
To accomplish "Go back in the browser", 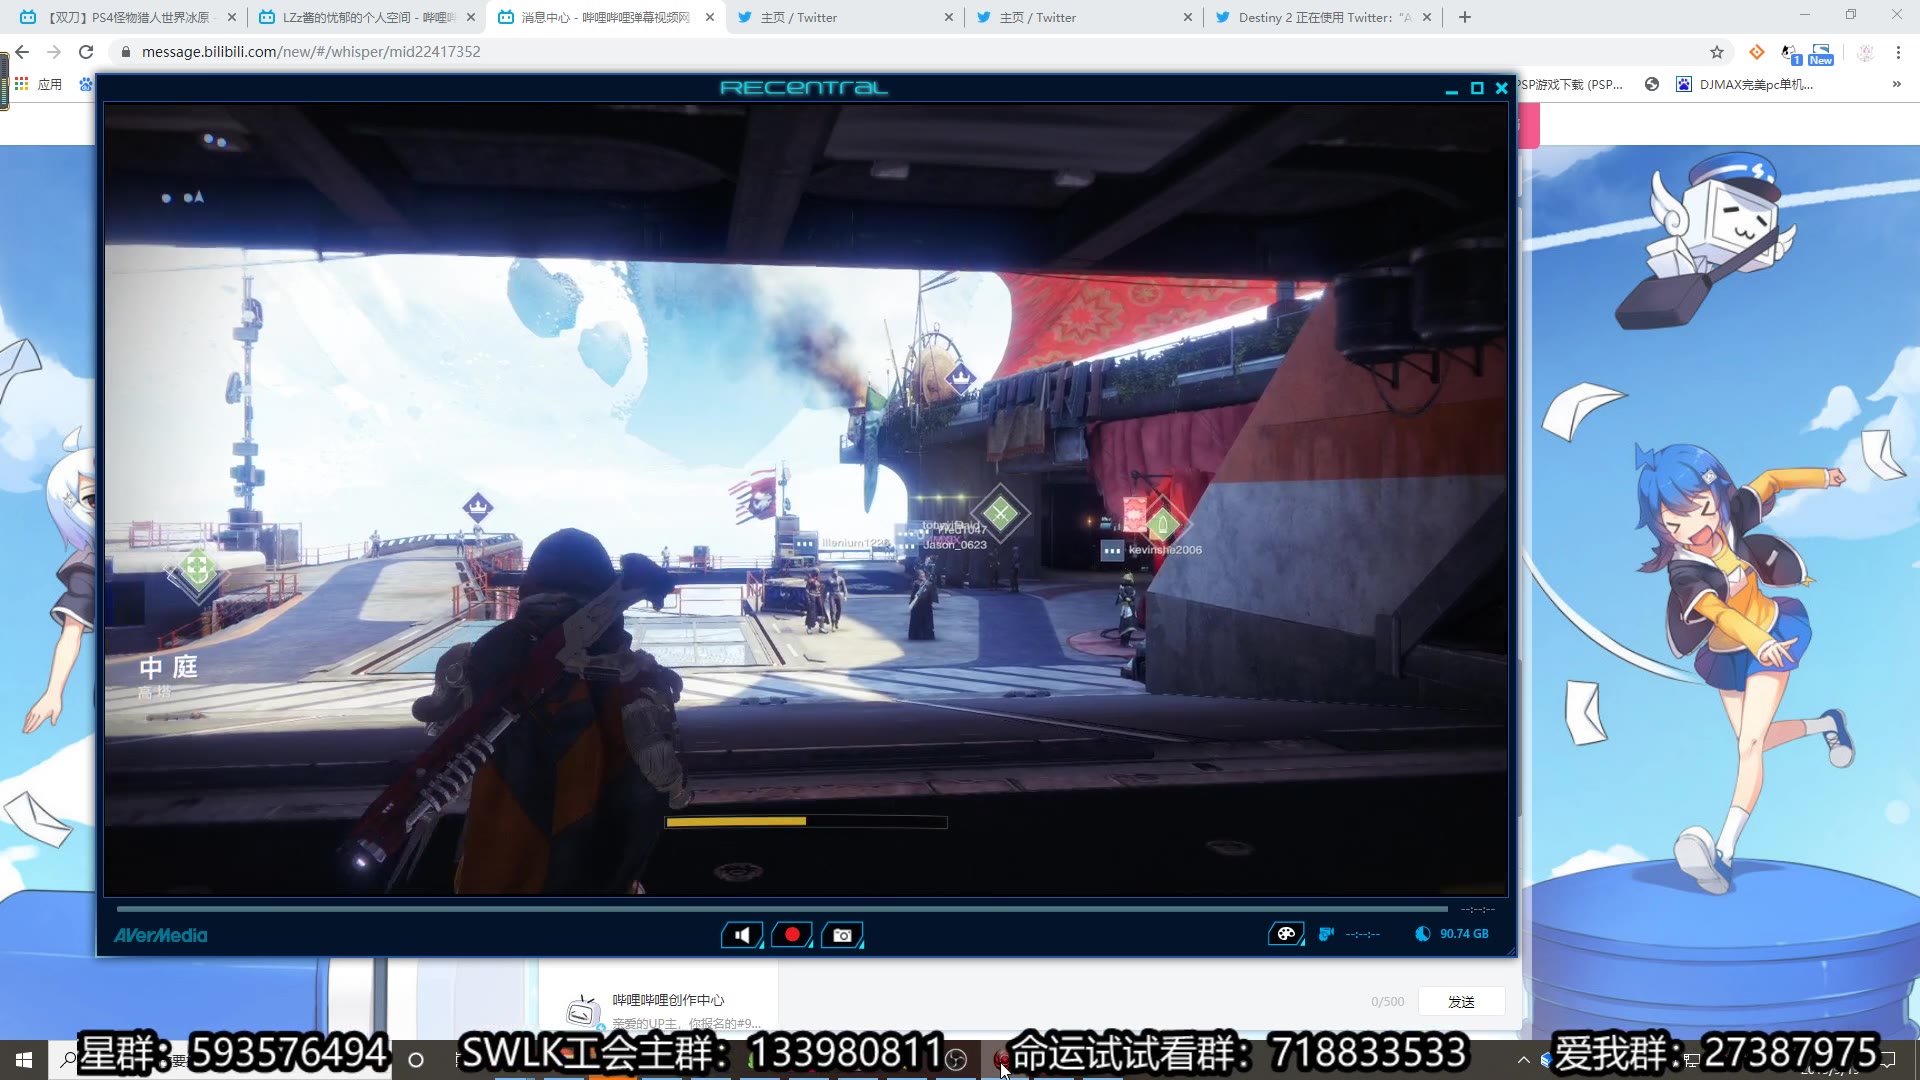I will click(22, 52).
